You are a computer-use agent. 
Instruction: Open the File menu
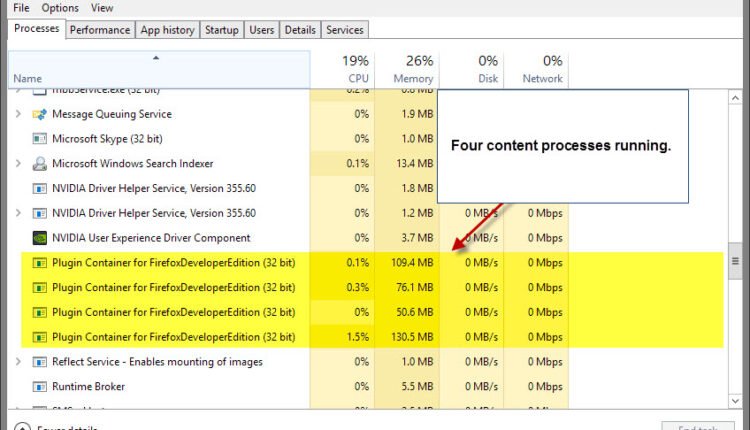(x=21, y=8)
